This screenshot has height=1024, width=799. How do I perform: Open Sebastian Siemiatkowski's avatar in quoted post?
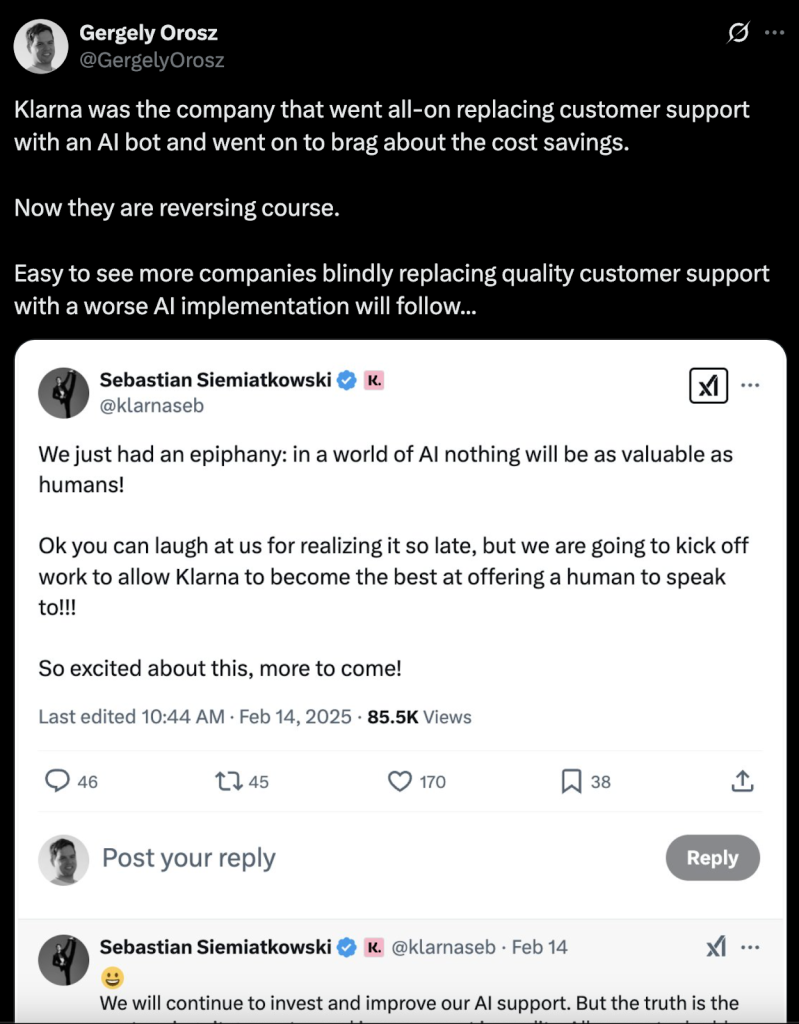[64, 393]
